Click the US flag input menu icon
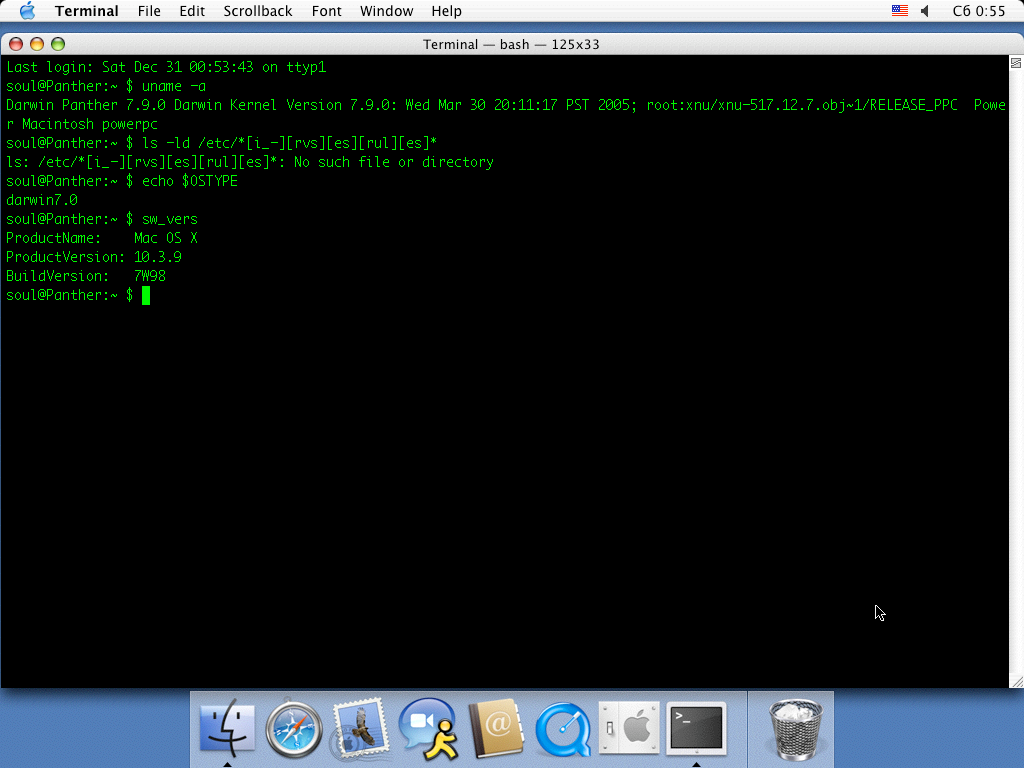Viewport: 1024px width, 768px height. pos(899,10)
